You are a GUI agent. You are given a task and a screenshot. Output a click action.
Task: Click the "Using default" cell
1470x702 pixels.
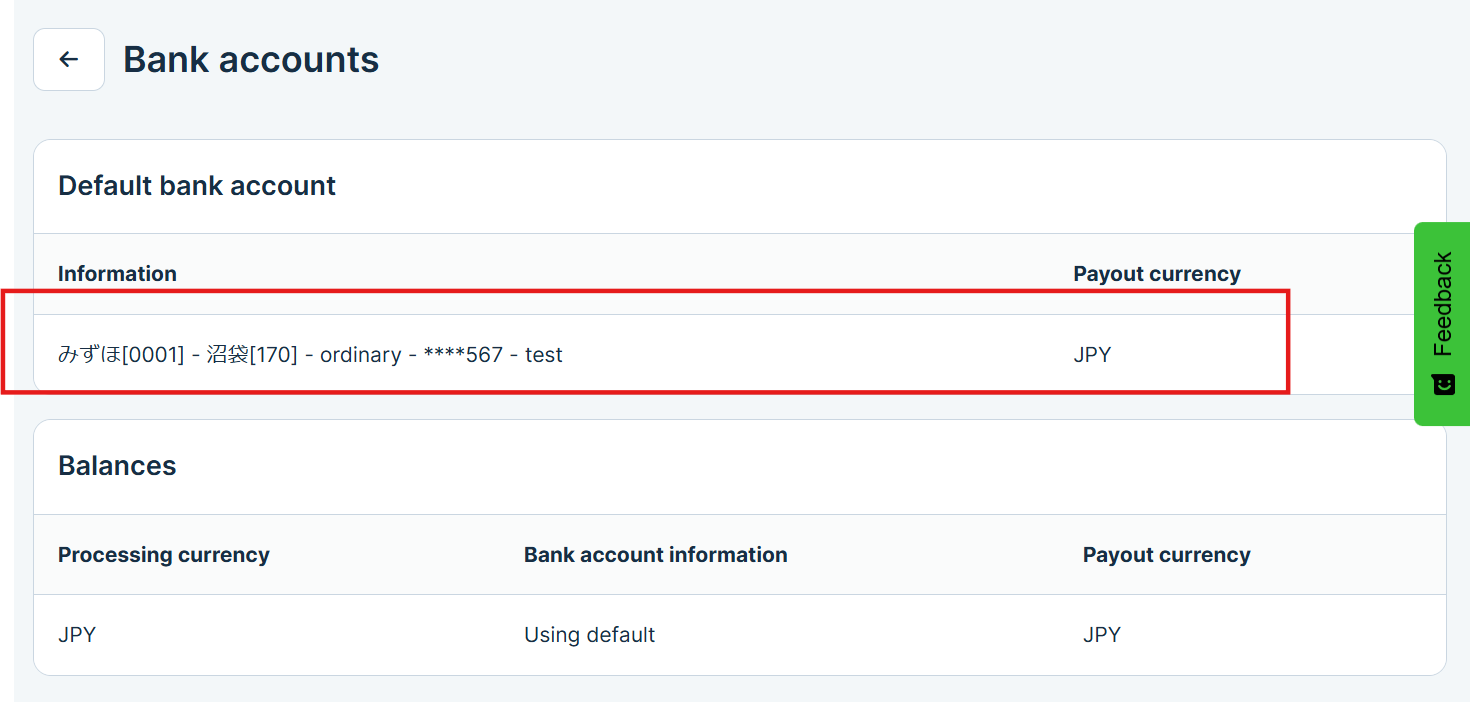tap(589, 635)
